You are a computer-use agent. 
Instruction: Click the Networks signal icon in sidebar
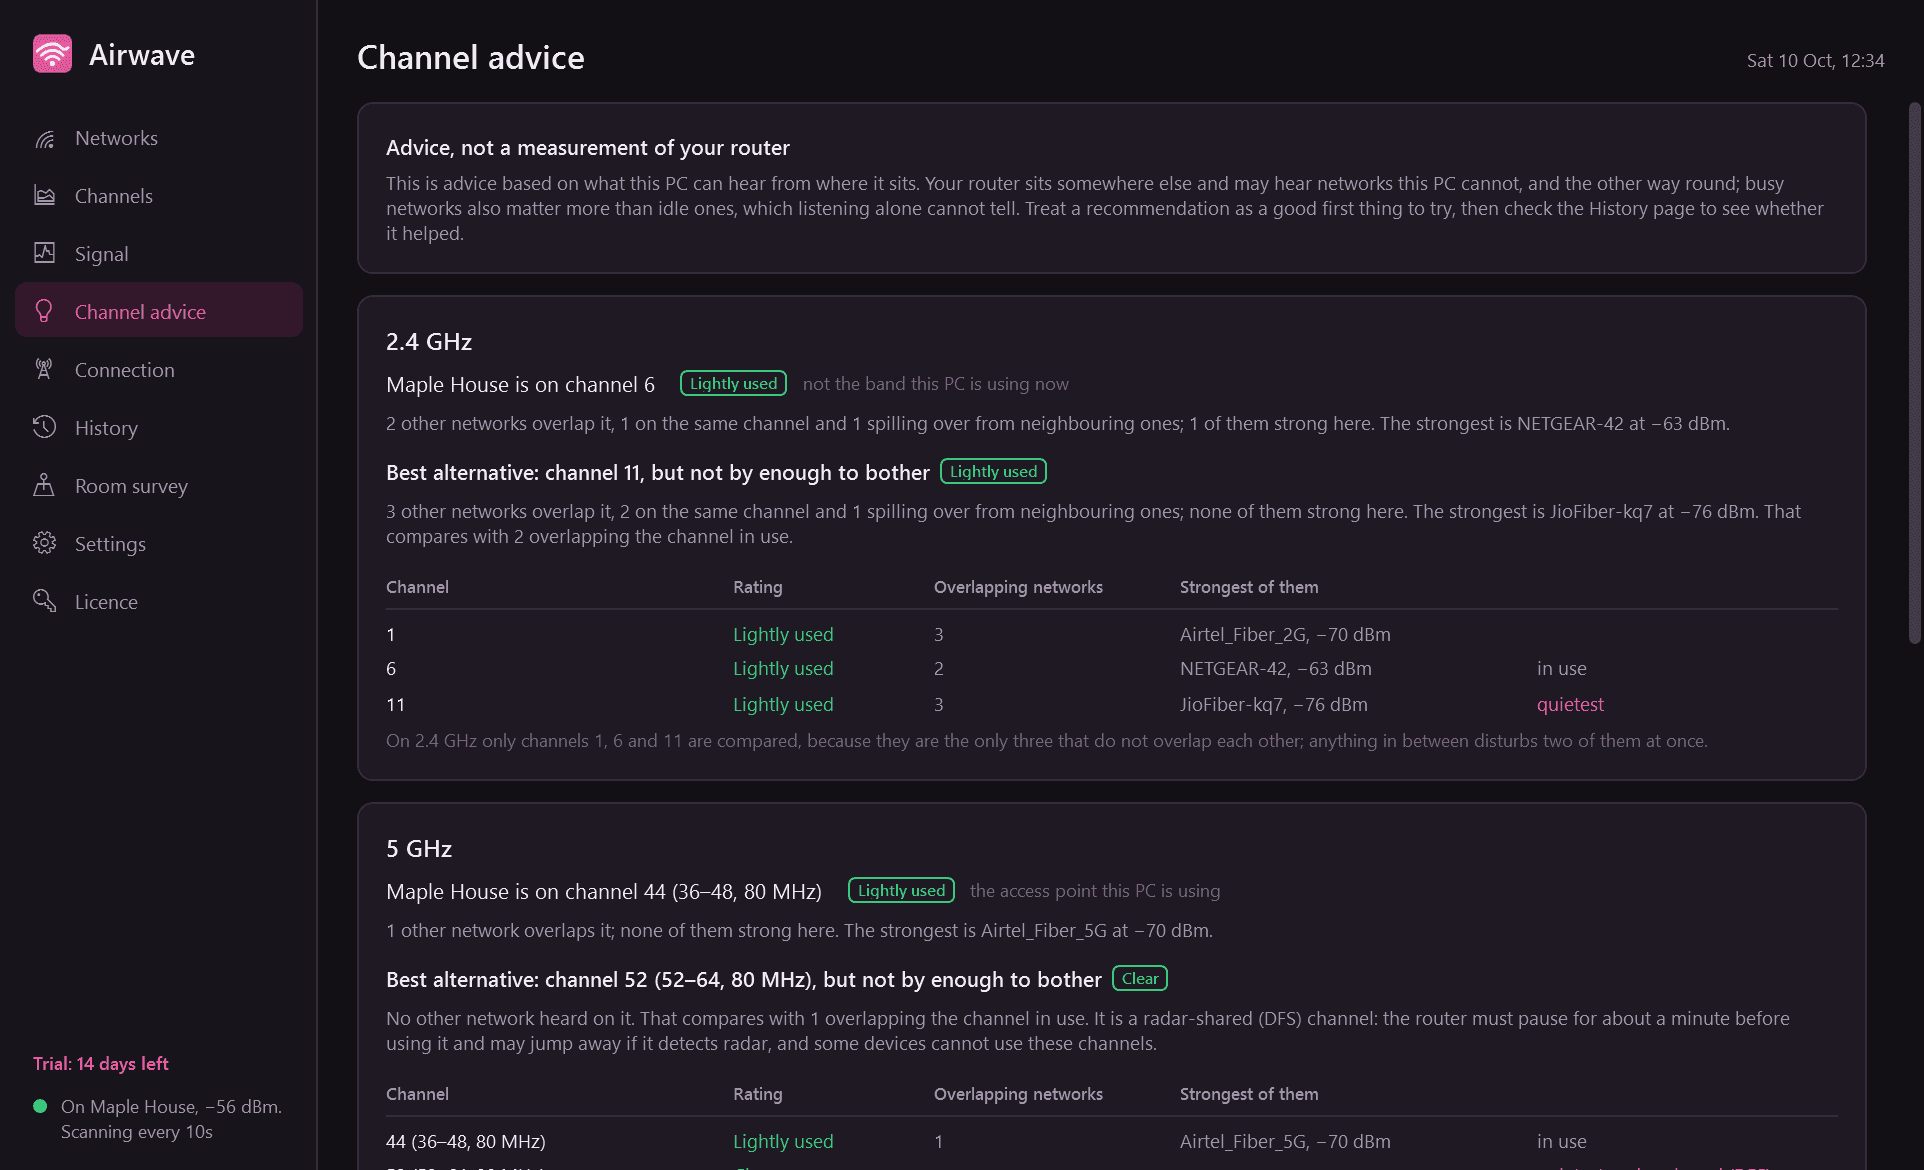coord(44,138)
